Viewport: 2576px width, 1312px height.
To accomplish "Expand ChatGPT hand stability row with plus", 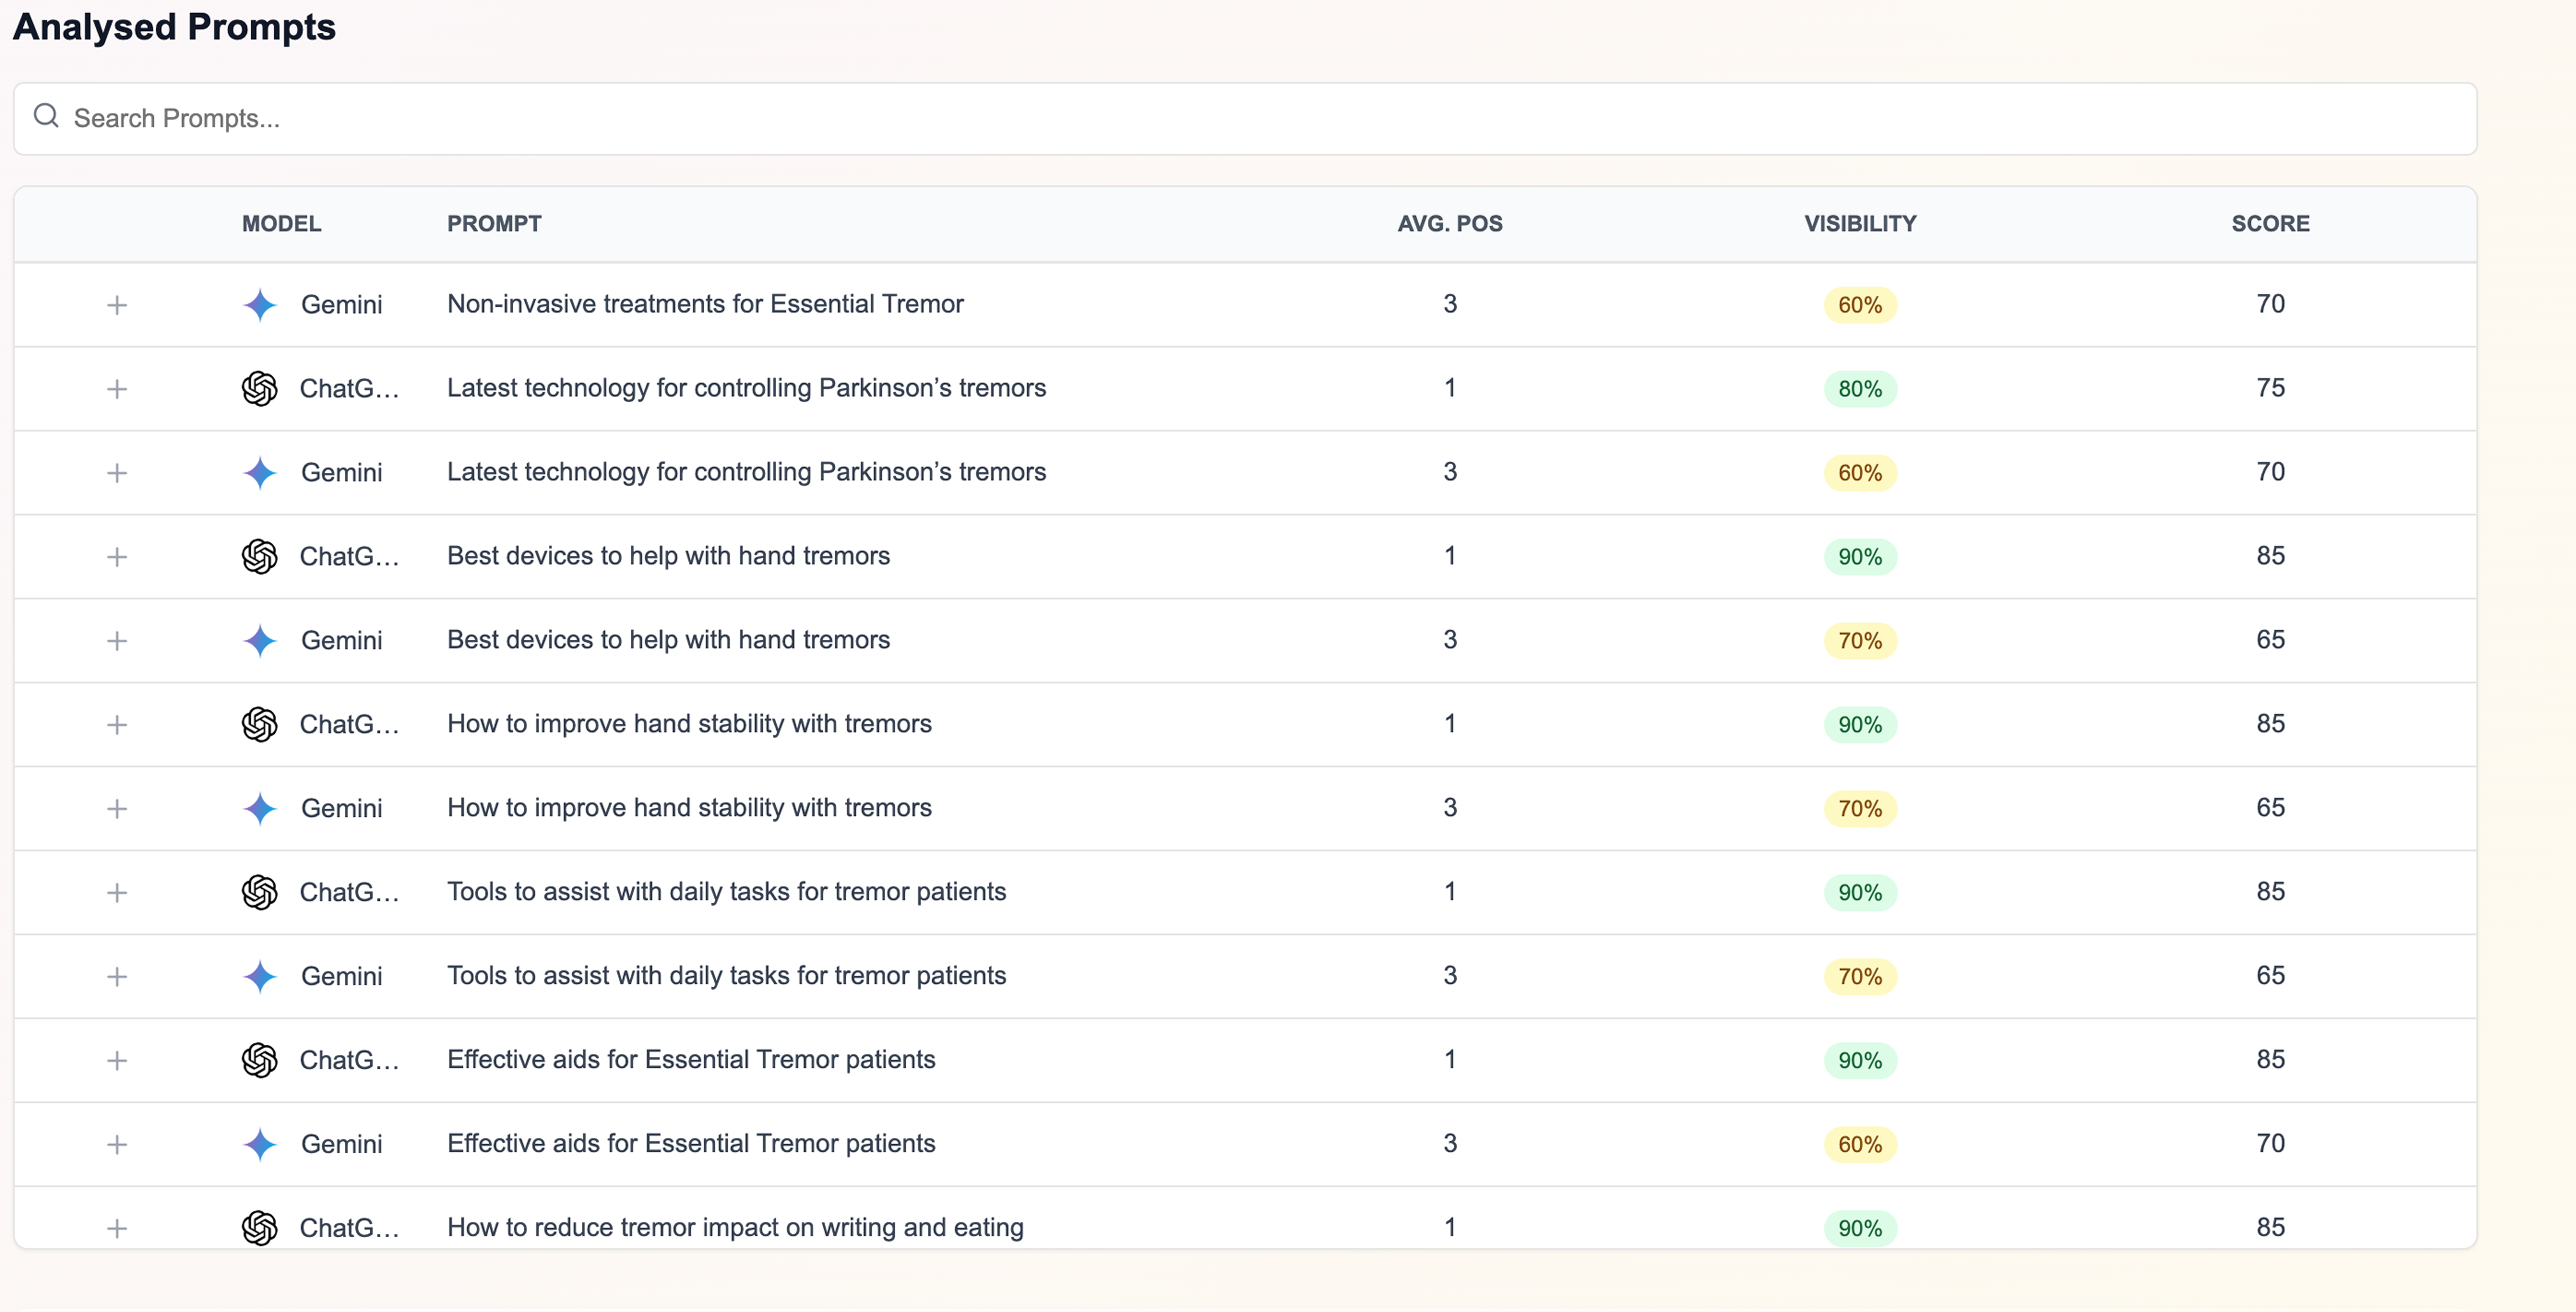I will point(117,724).
